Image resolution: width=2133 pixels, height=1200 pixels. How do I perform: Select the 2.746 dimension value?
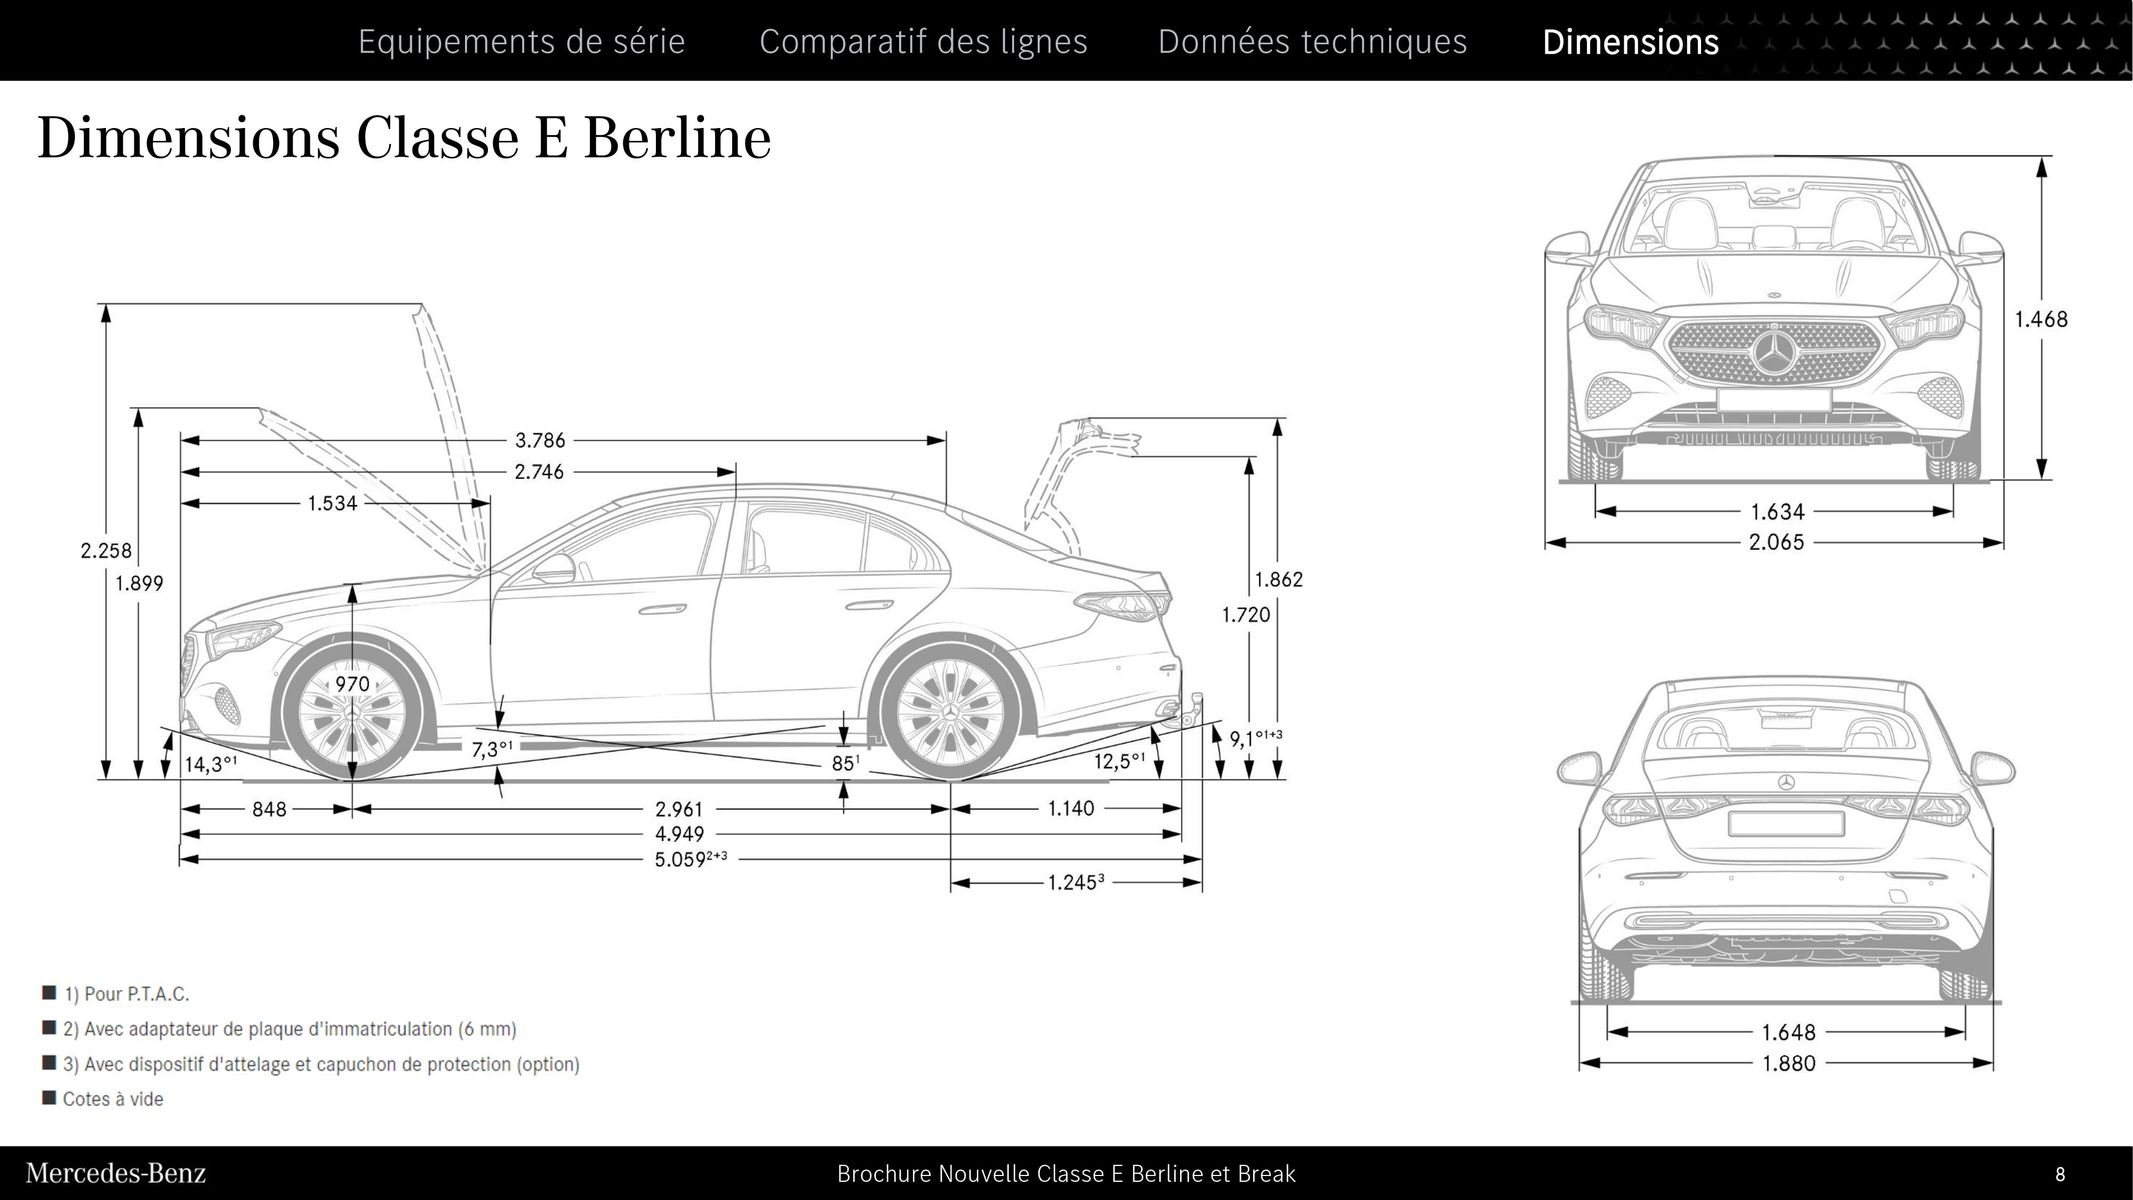[x=539, y=471]
